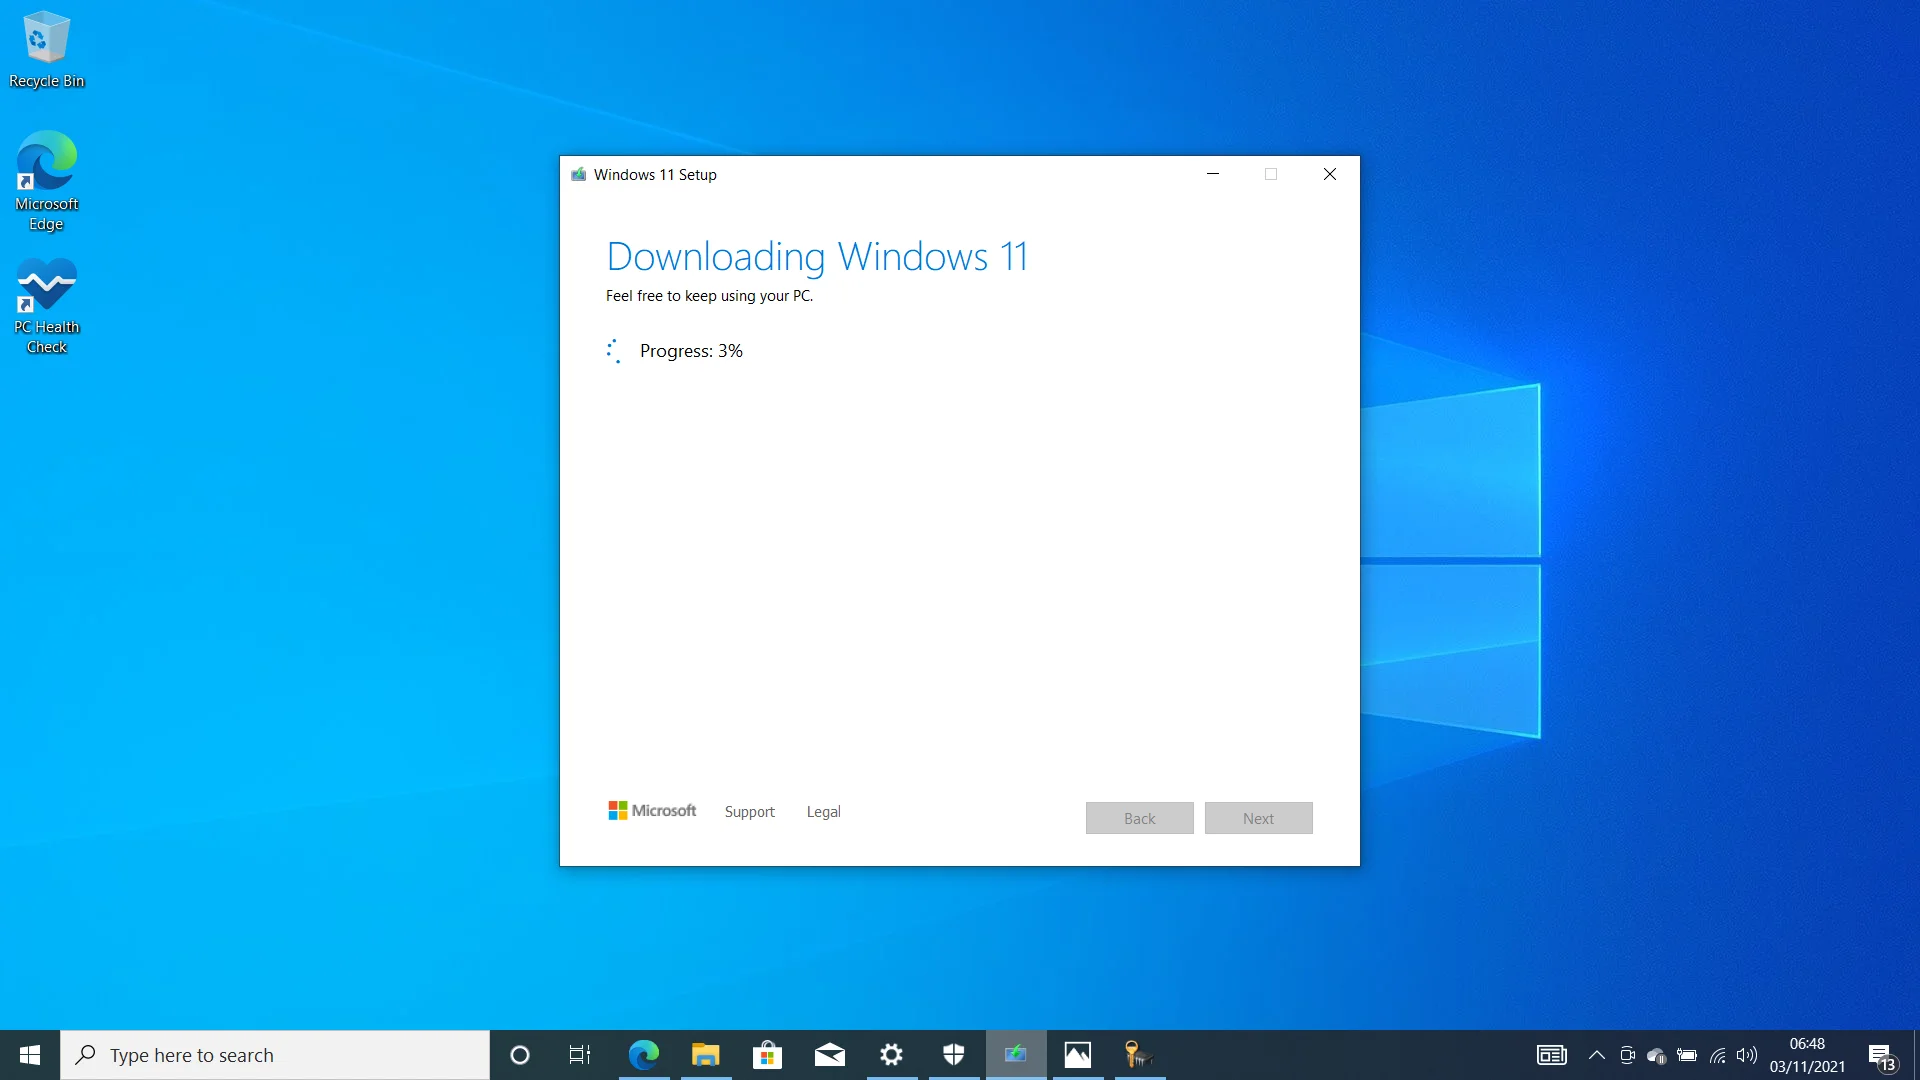Open Microsoft Edge from taskbar
Screen dimensions: 1920x1080
(645, 1055)
